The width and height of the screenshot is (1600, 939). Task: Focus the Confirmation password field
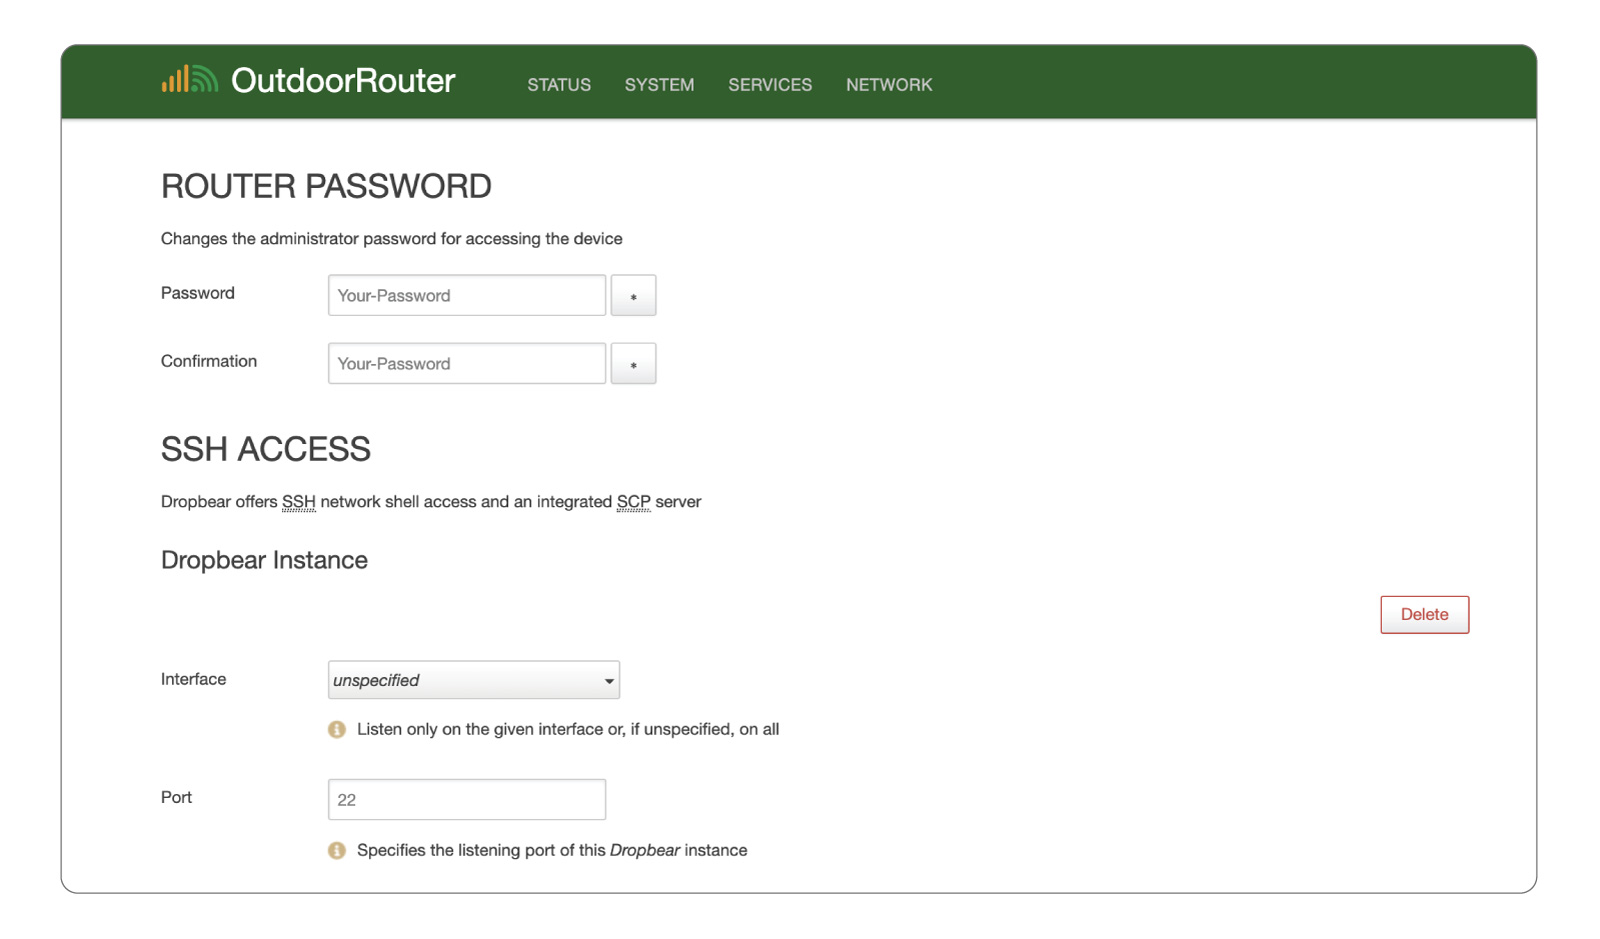click(467, 363)
